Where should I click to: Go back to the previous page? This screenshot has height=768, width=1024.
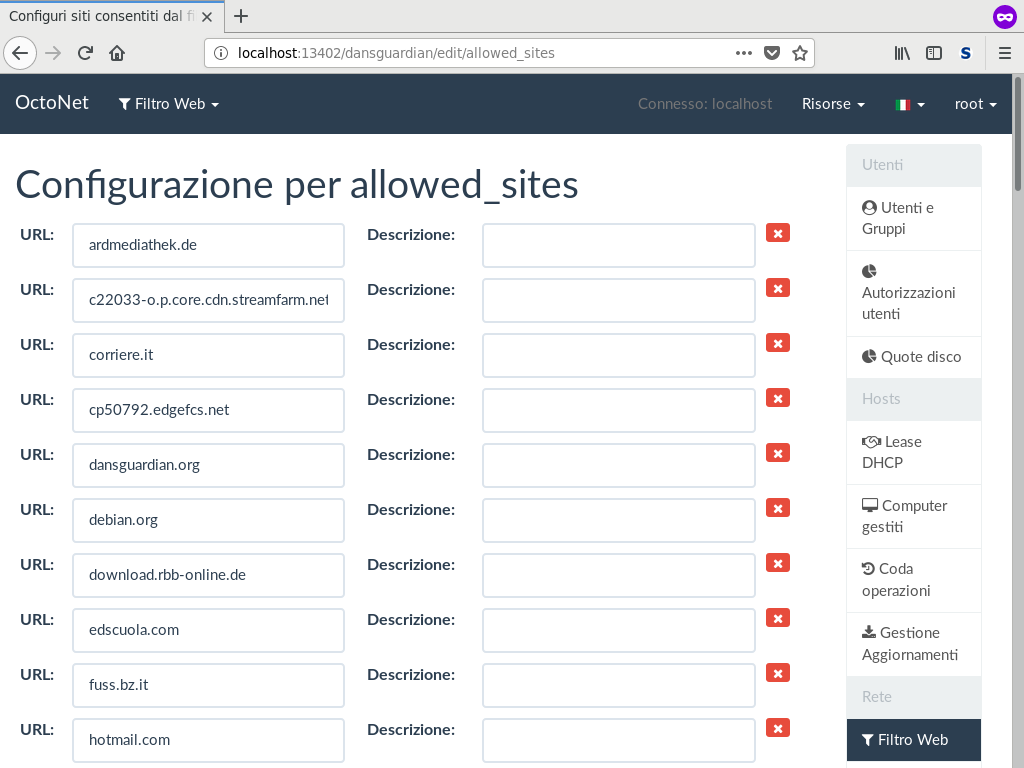20,53
